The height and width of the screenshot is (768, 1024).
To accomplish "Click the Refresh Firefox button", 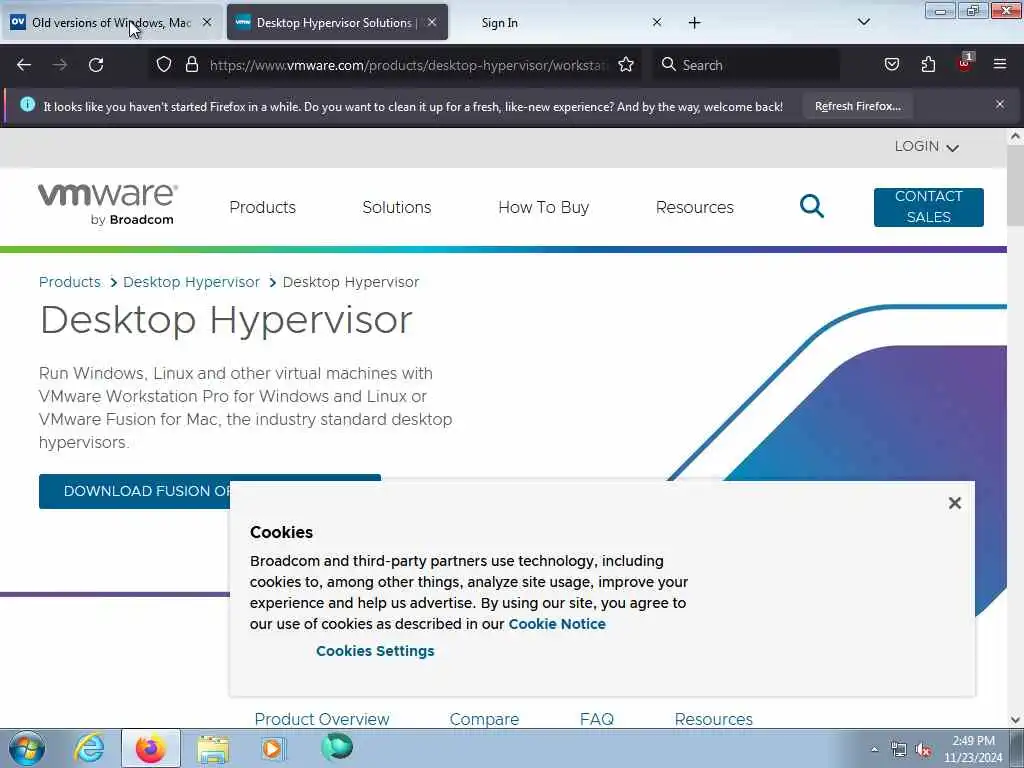I will tap(857, 106).
